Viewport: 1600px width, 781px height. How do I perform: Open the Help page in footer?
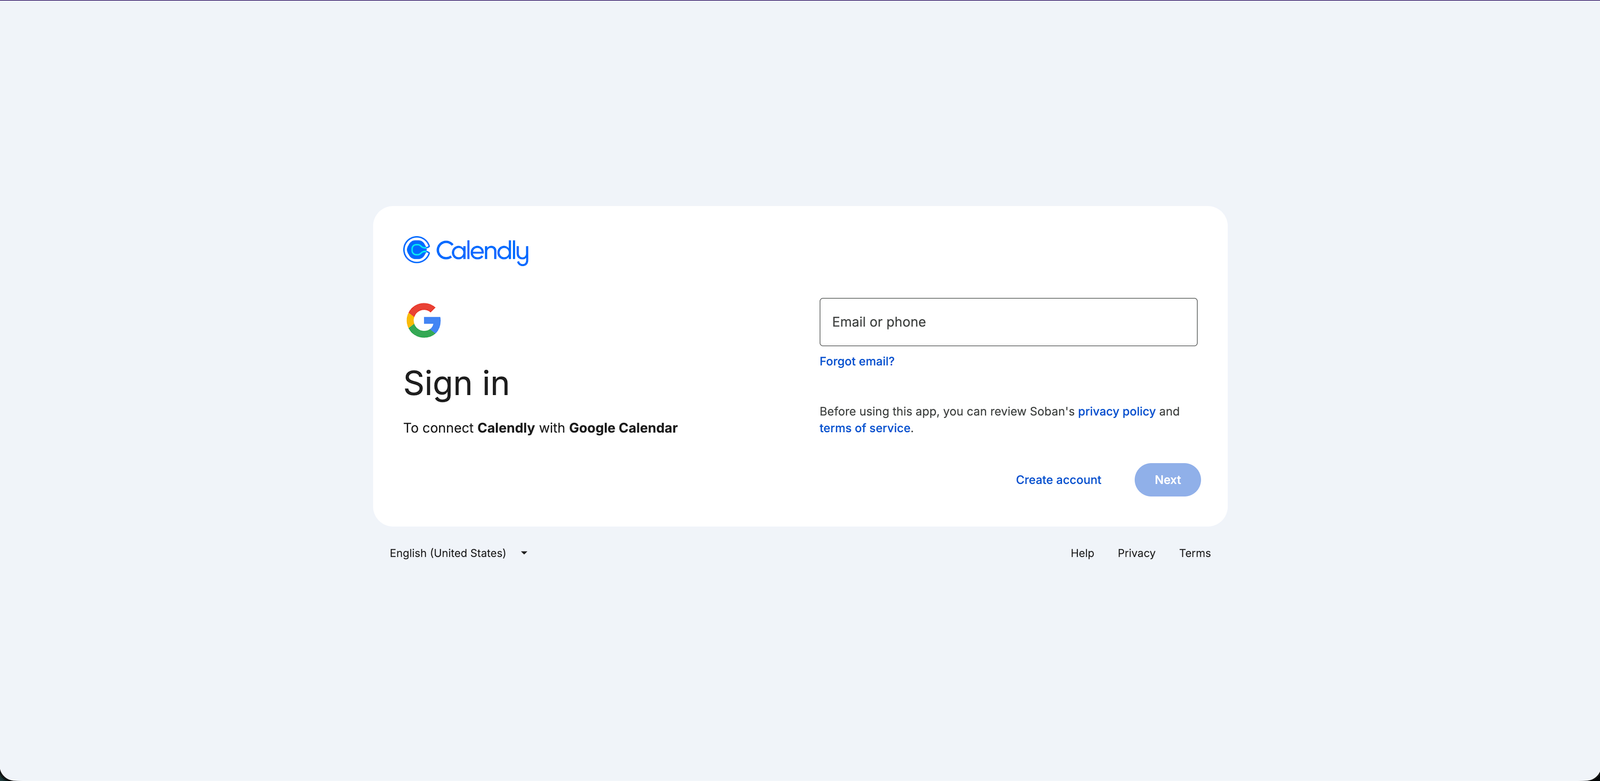pyautogui.click(x=1081, y=552)
